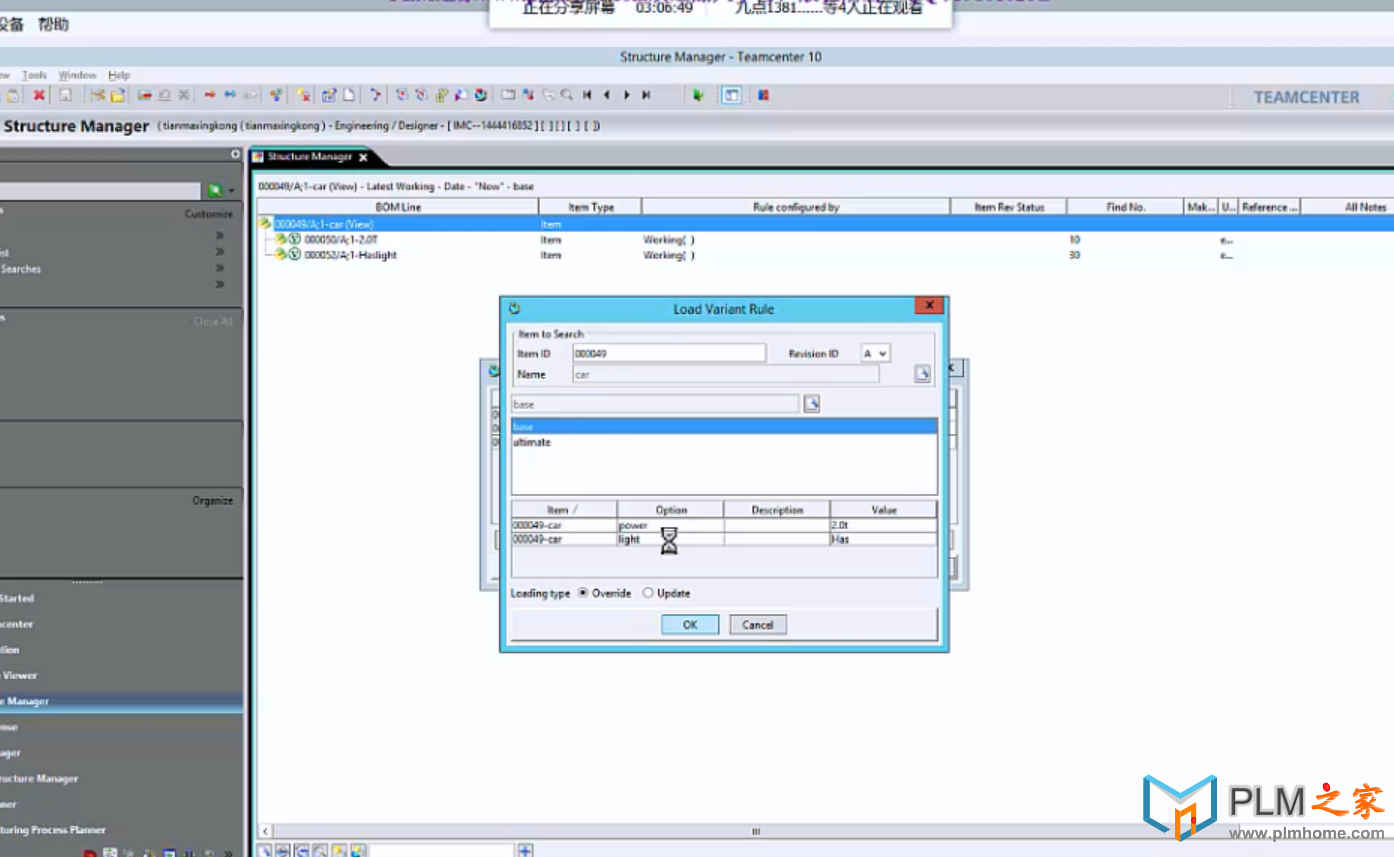1394x857 pixels.
Task: Select the 000052/A;1-Haslight BOM line
Action: (x=351, y=255)
